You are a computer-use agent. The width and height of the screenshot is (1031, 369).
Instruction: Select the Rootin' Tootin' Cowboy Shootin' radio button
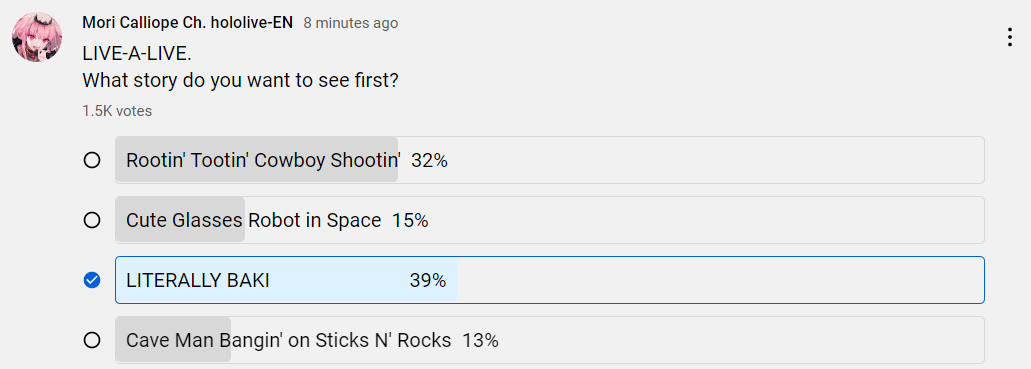click(x=92, y=160)
